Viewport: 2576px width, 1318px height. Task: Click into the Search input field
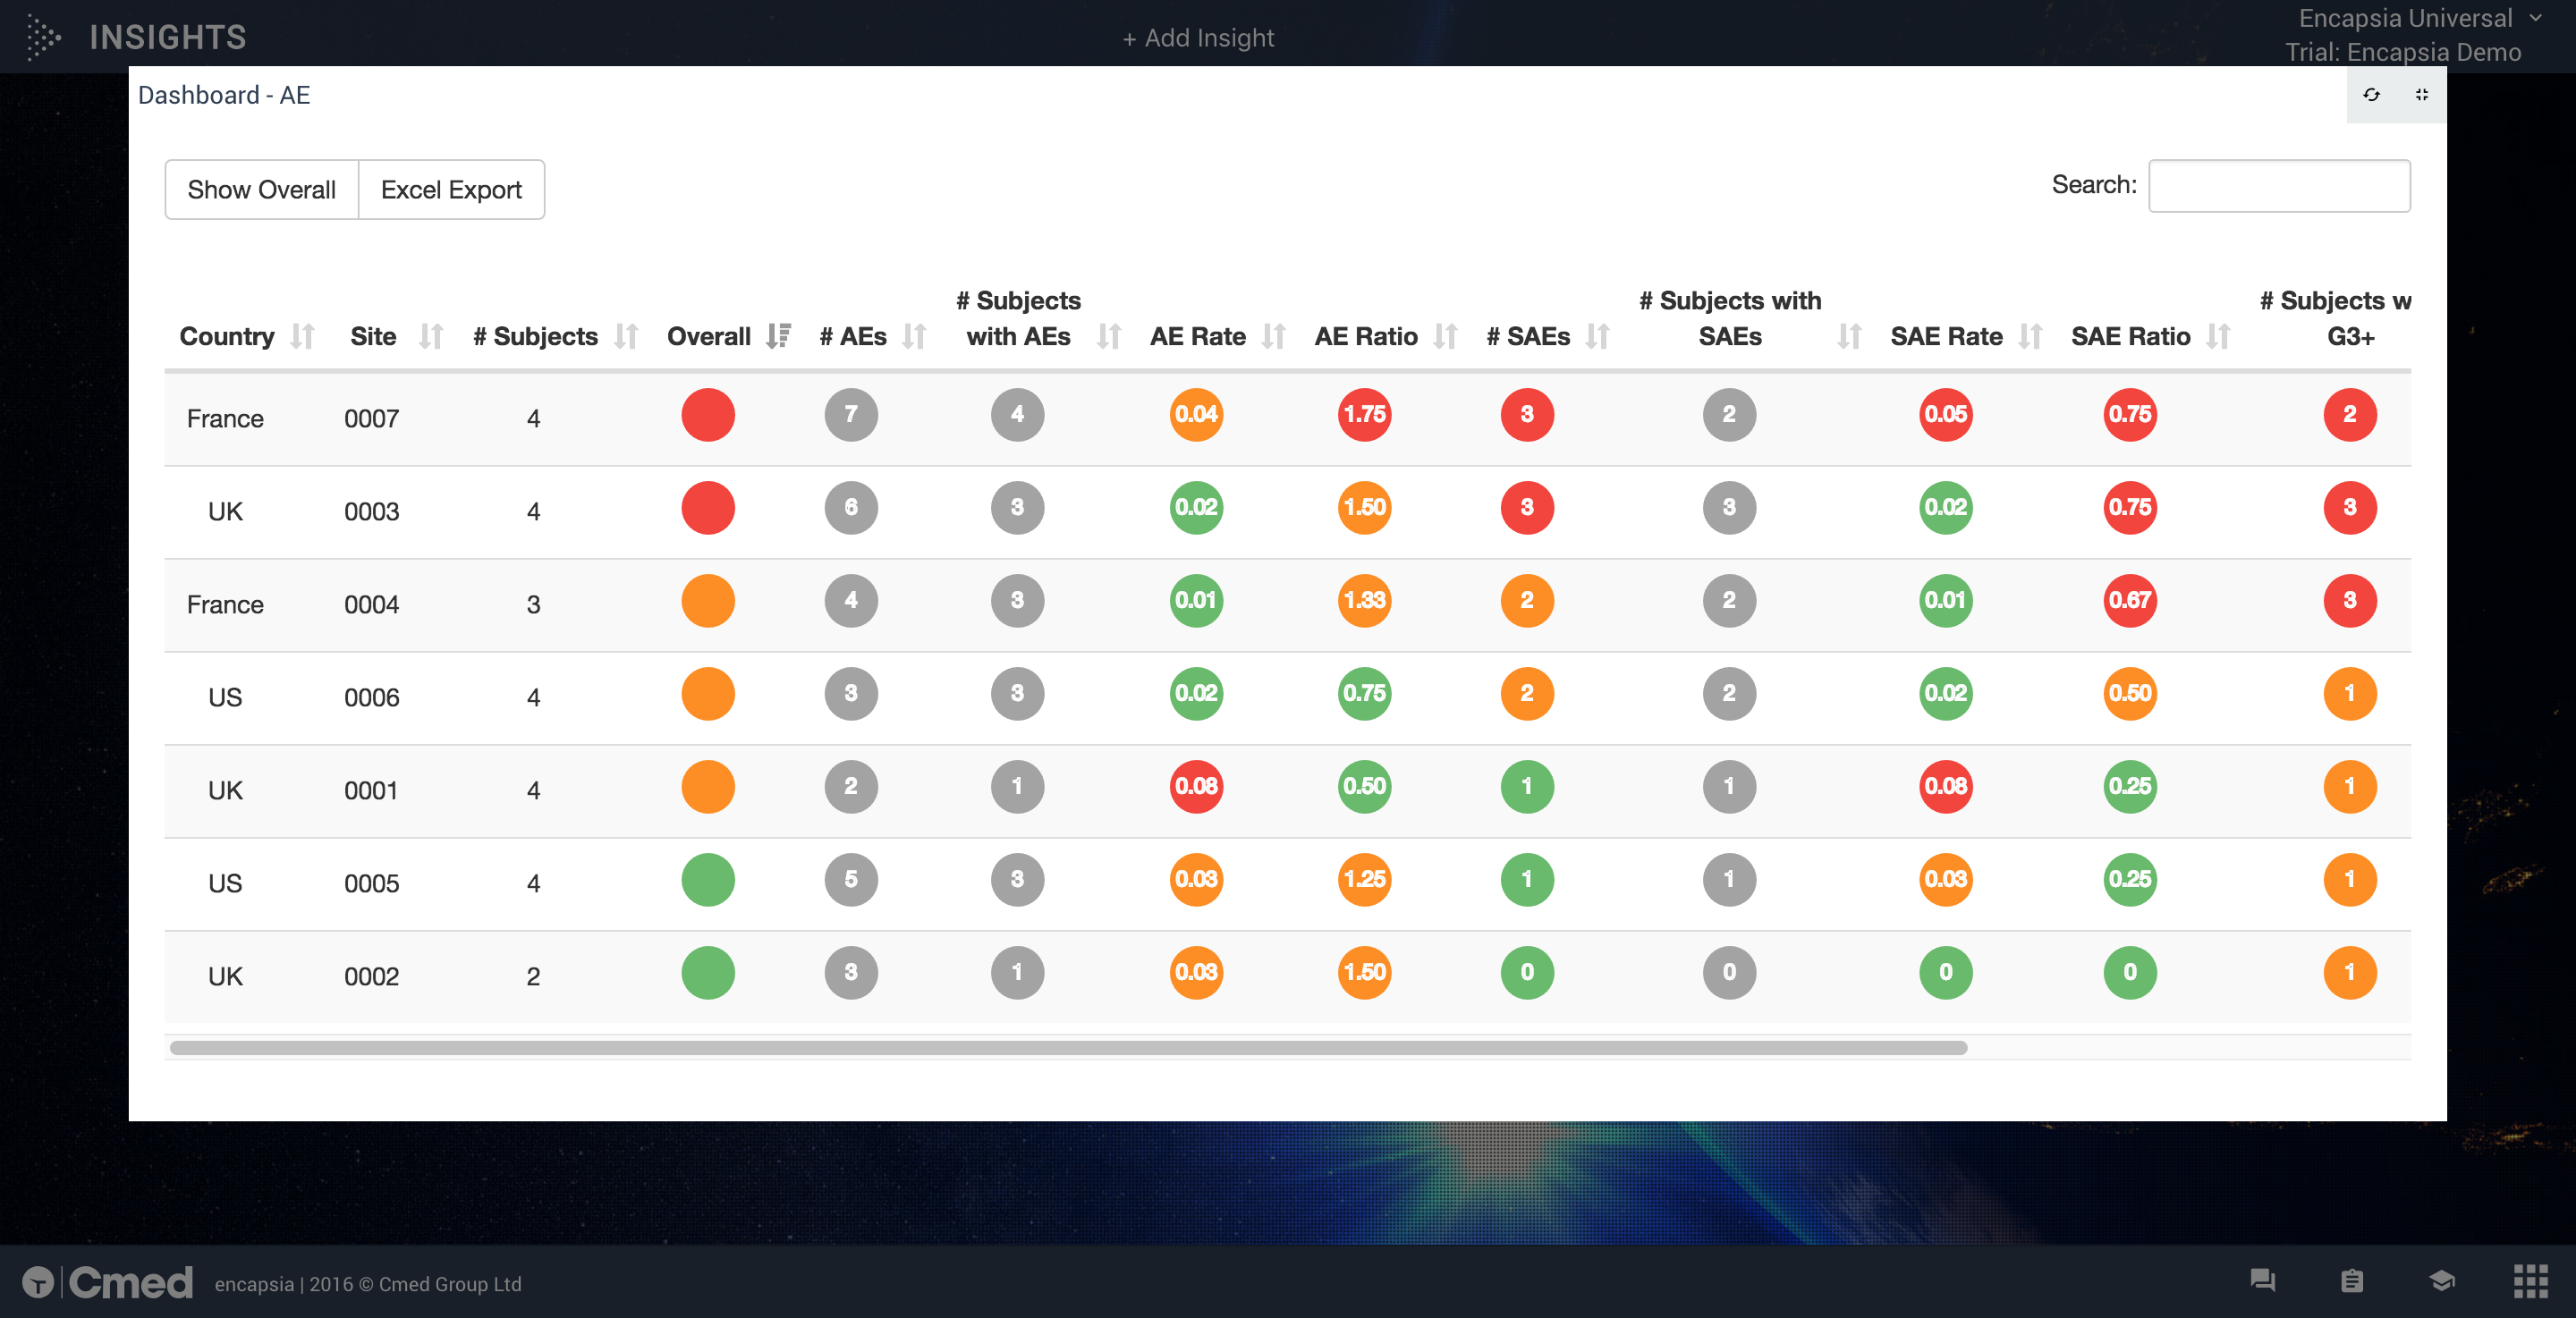(x=2279, y=186)
